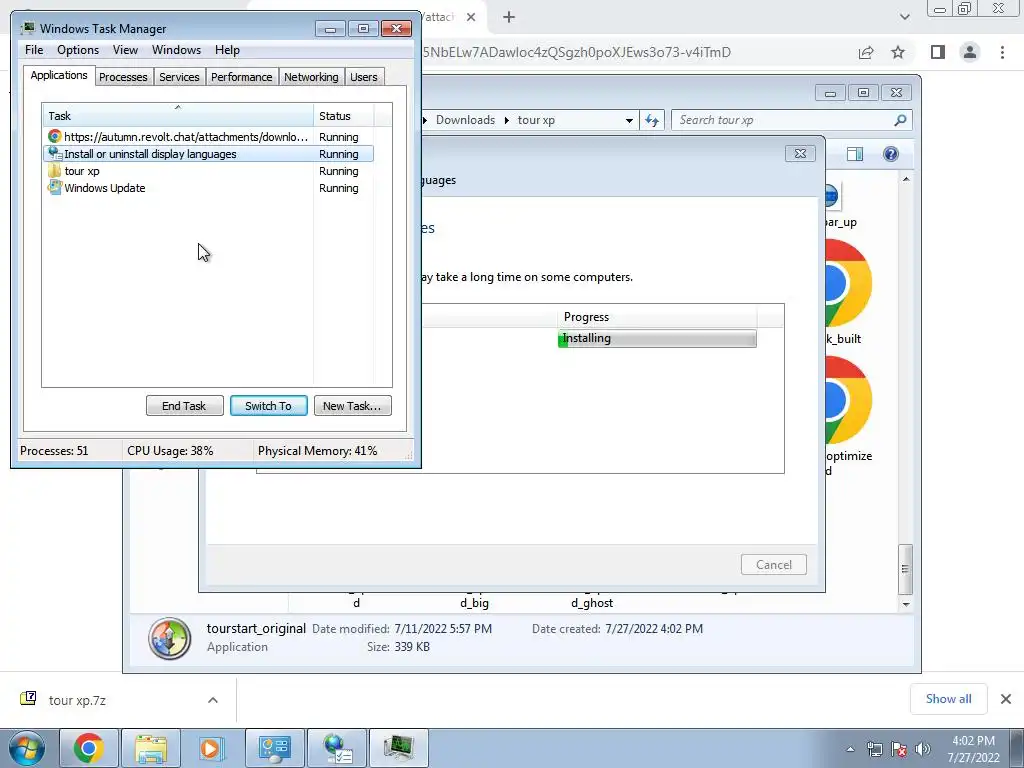1024x768 pixels.
Task: Click the display languages installer taskbar icon
Action: pos(337,748)
